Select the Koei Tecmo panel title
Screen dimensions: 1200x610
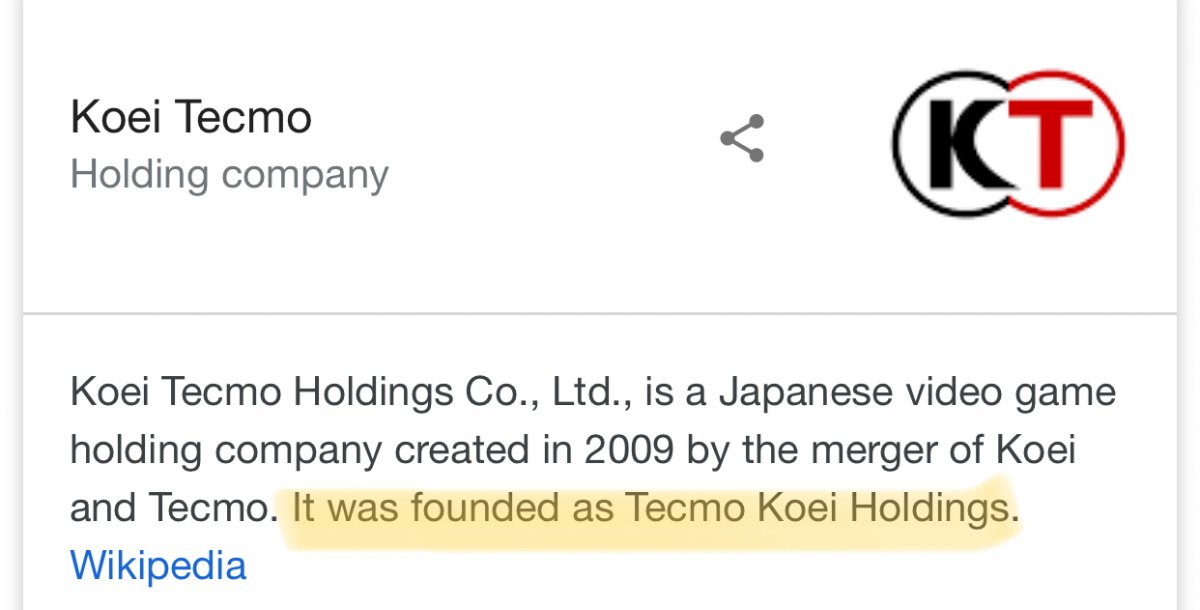coord(191,118)
